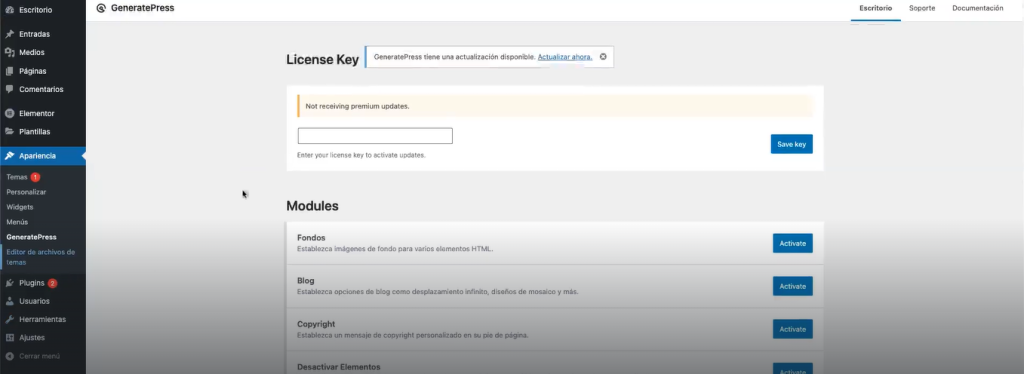
Task: Switch to the Documentación tab
Action: click(978, 8)
